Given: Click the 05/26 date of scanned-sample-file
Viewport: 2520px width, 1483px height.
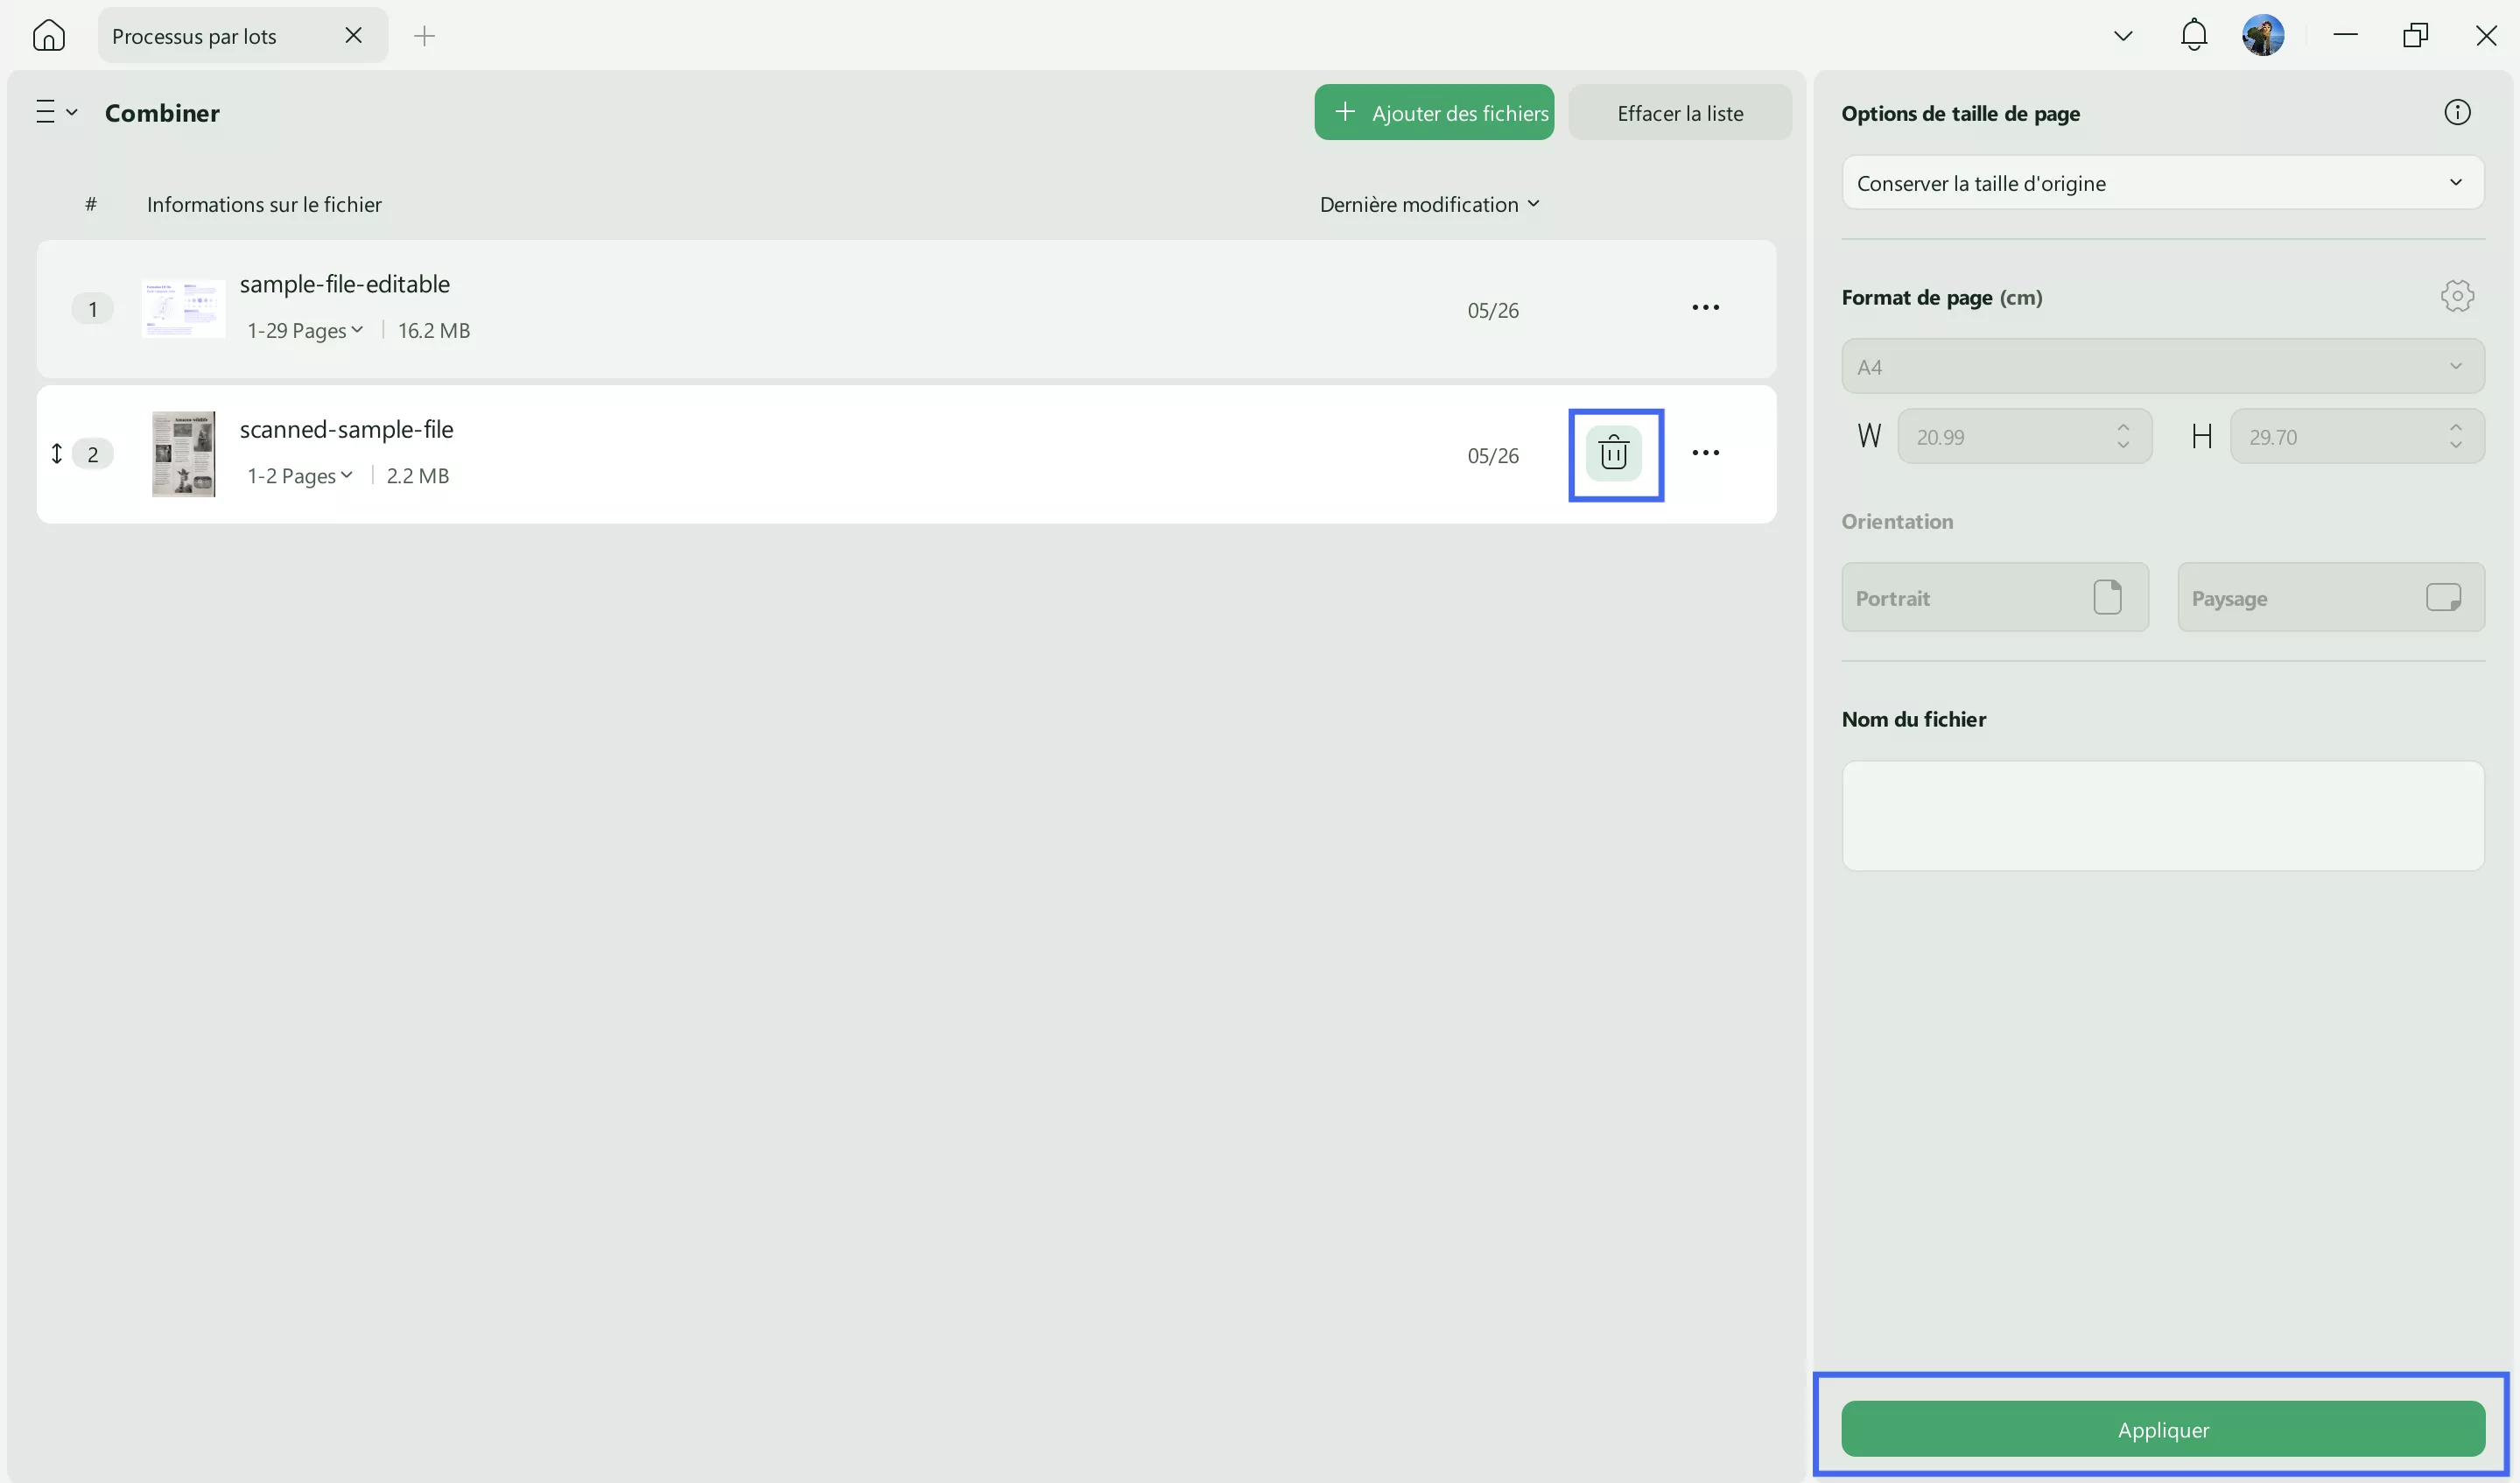Looking at the screenshot, I should click(1493, 455).
